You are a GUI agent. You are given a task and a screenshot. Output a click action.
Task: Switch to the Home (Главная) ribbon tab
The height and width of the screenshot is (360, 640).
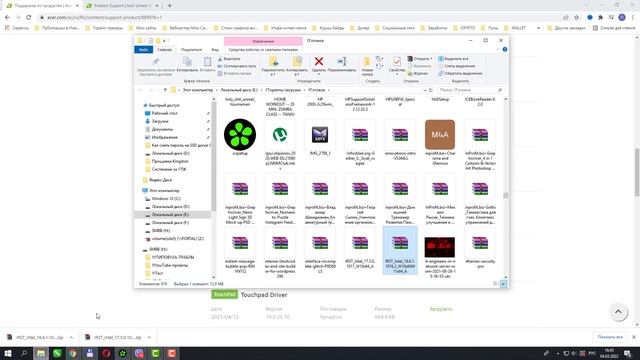(x=165, y=50)
